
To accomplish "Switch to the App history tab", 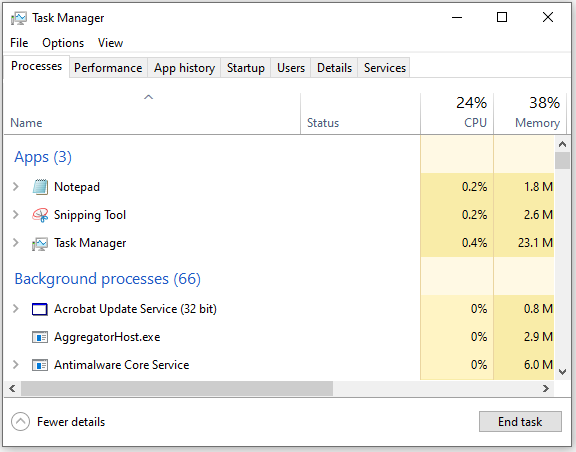I will tap(184, 68).
